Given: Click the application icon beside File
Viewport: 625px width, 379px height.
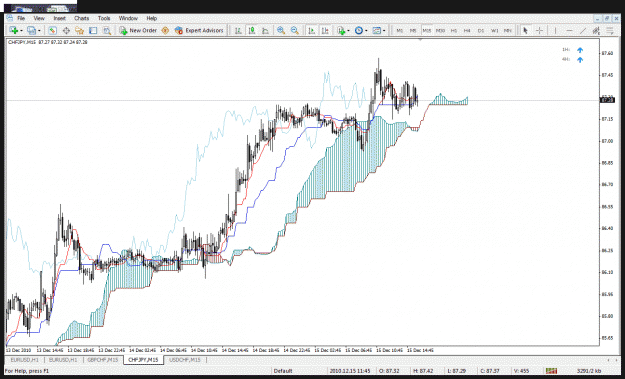Looking at the screenshot, I should click(x=10, y=18).
